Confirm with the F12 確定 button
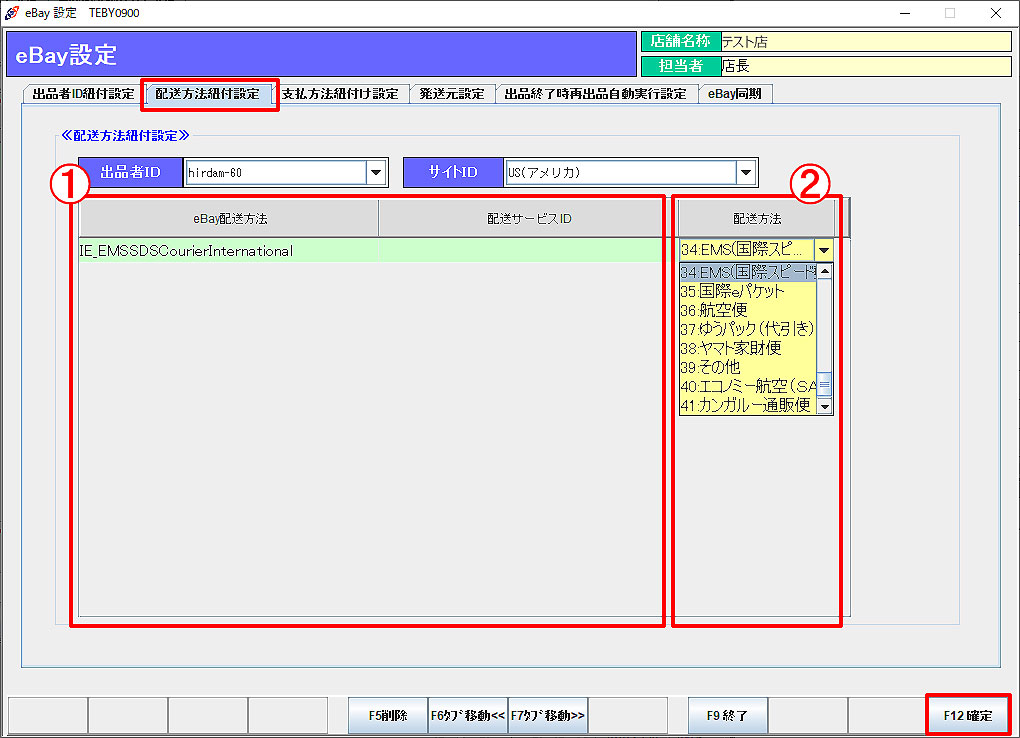1020x738 pixels. click(968, 715)
